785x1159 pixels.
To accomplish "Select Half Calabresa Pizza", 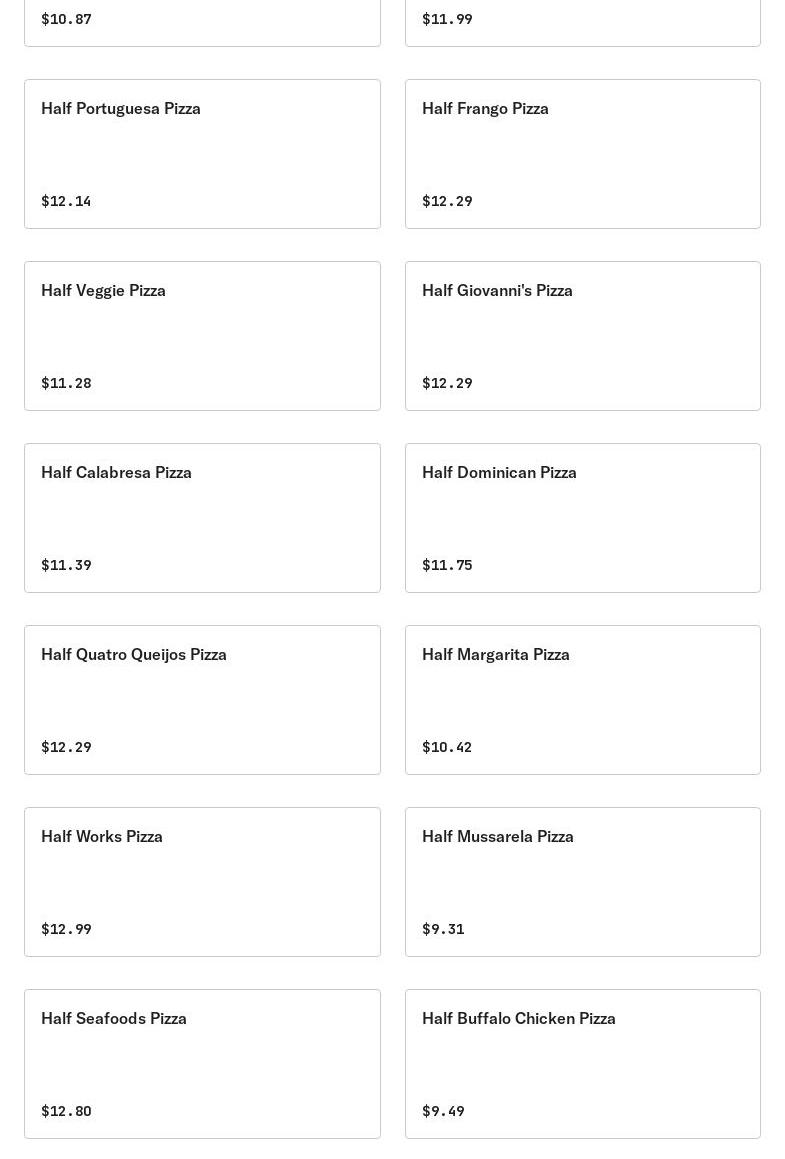I will point(202,517).
